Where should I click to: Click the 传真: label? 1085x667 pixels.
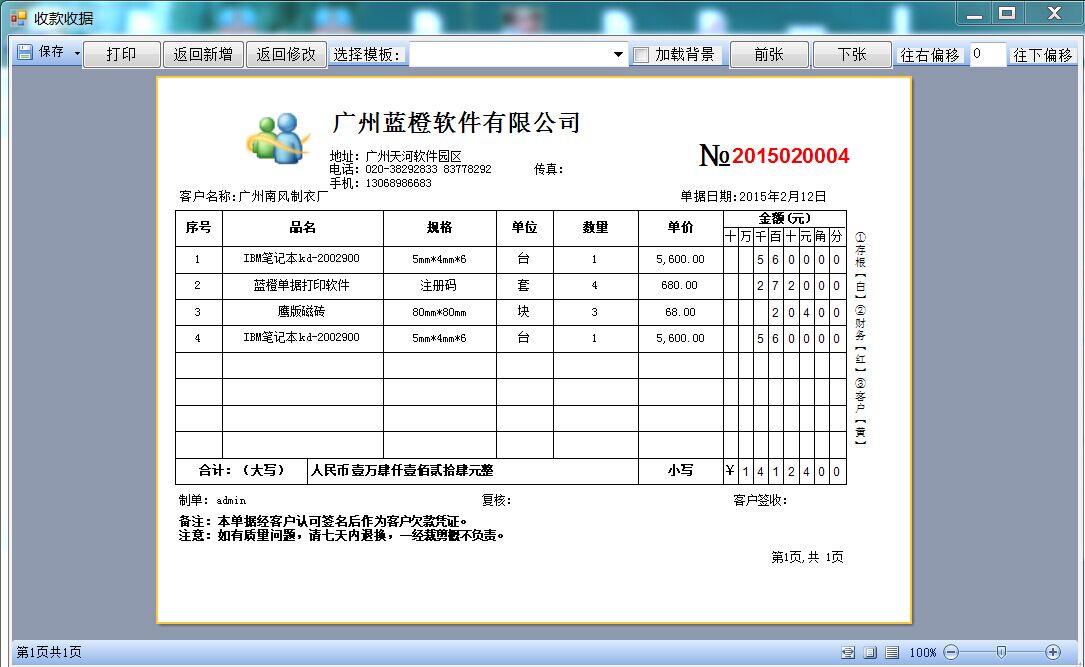549,170
